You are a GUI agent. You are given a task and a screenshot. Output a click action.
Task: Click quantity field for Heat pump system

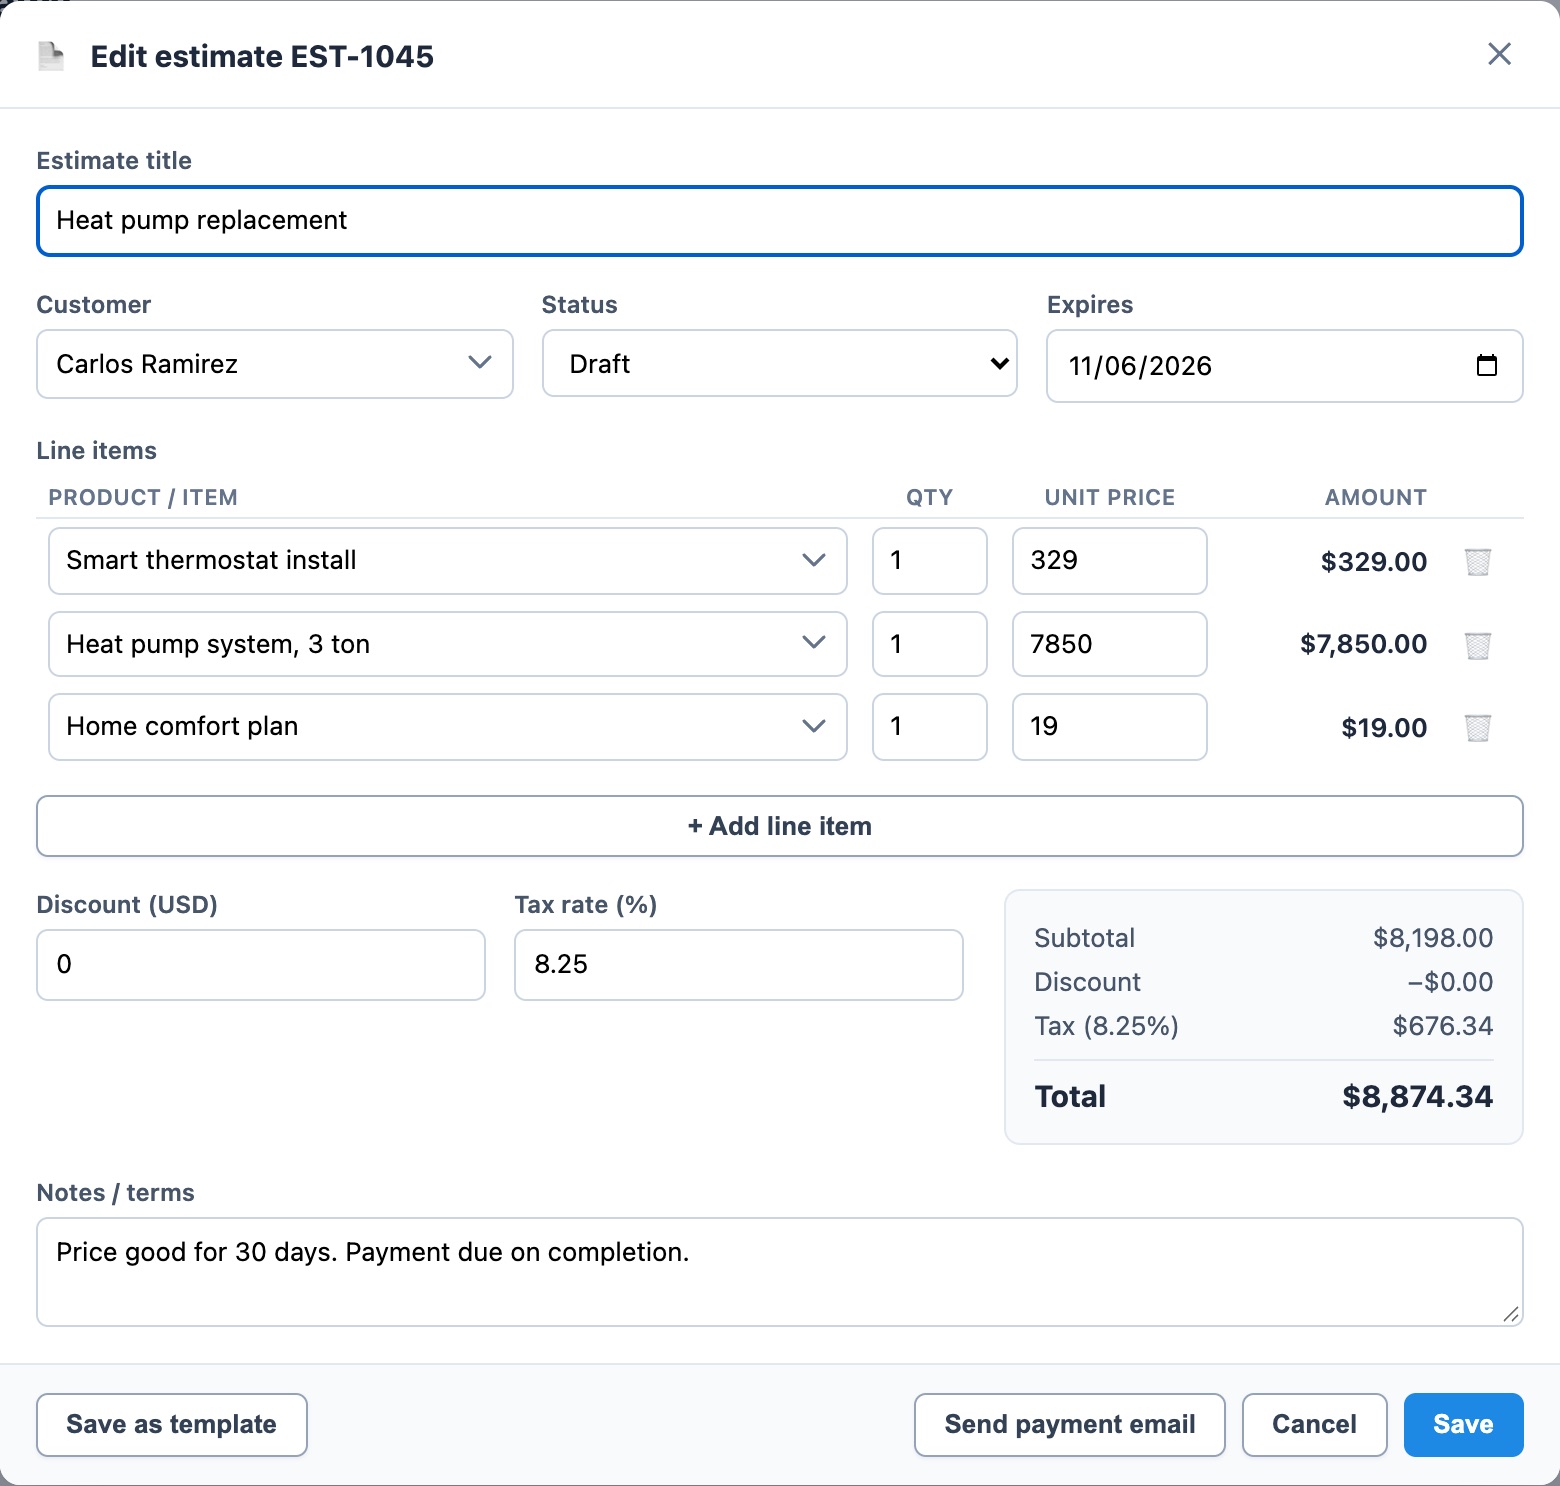(930, 644)
